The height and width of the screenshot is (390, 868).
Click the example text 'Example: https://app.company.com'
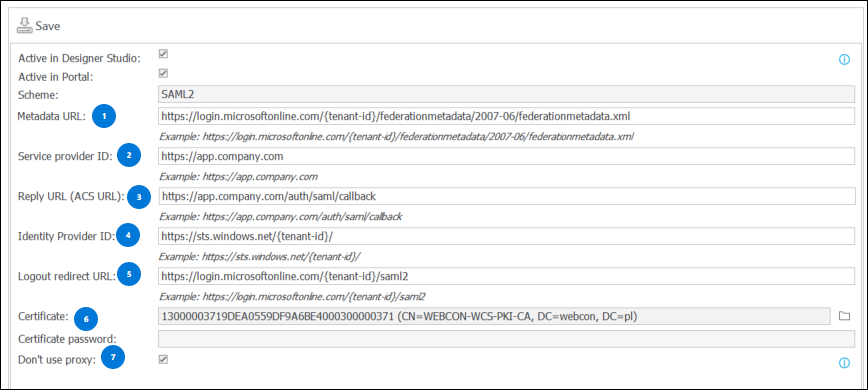[238, 177]
